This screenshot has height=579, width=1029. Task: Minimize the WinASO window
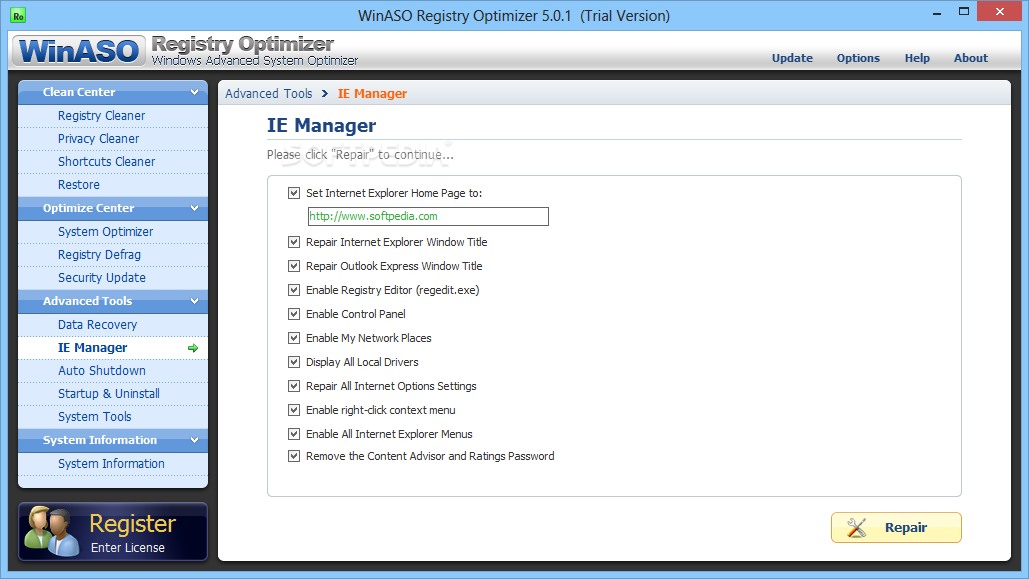point(937,13)
